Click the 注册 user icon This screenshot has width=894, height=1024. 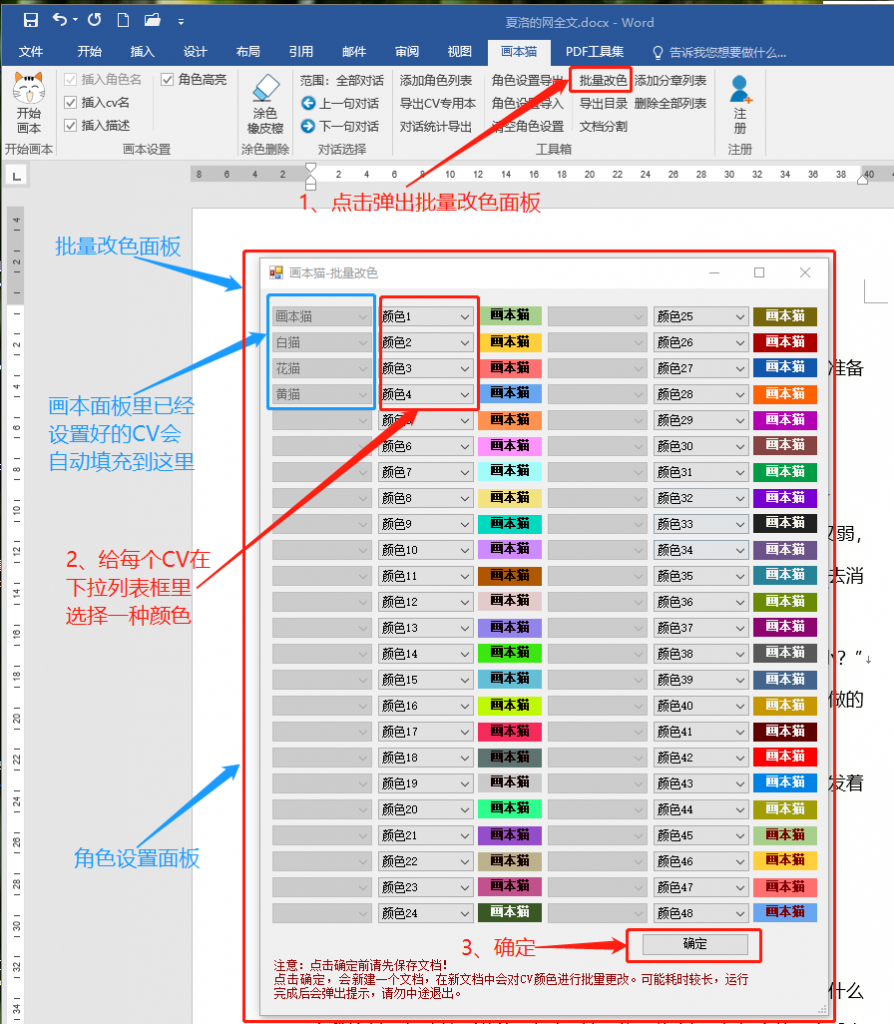tap(740, 89)
